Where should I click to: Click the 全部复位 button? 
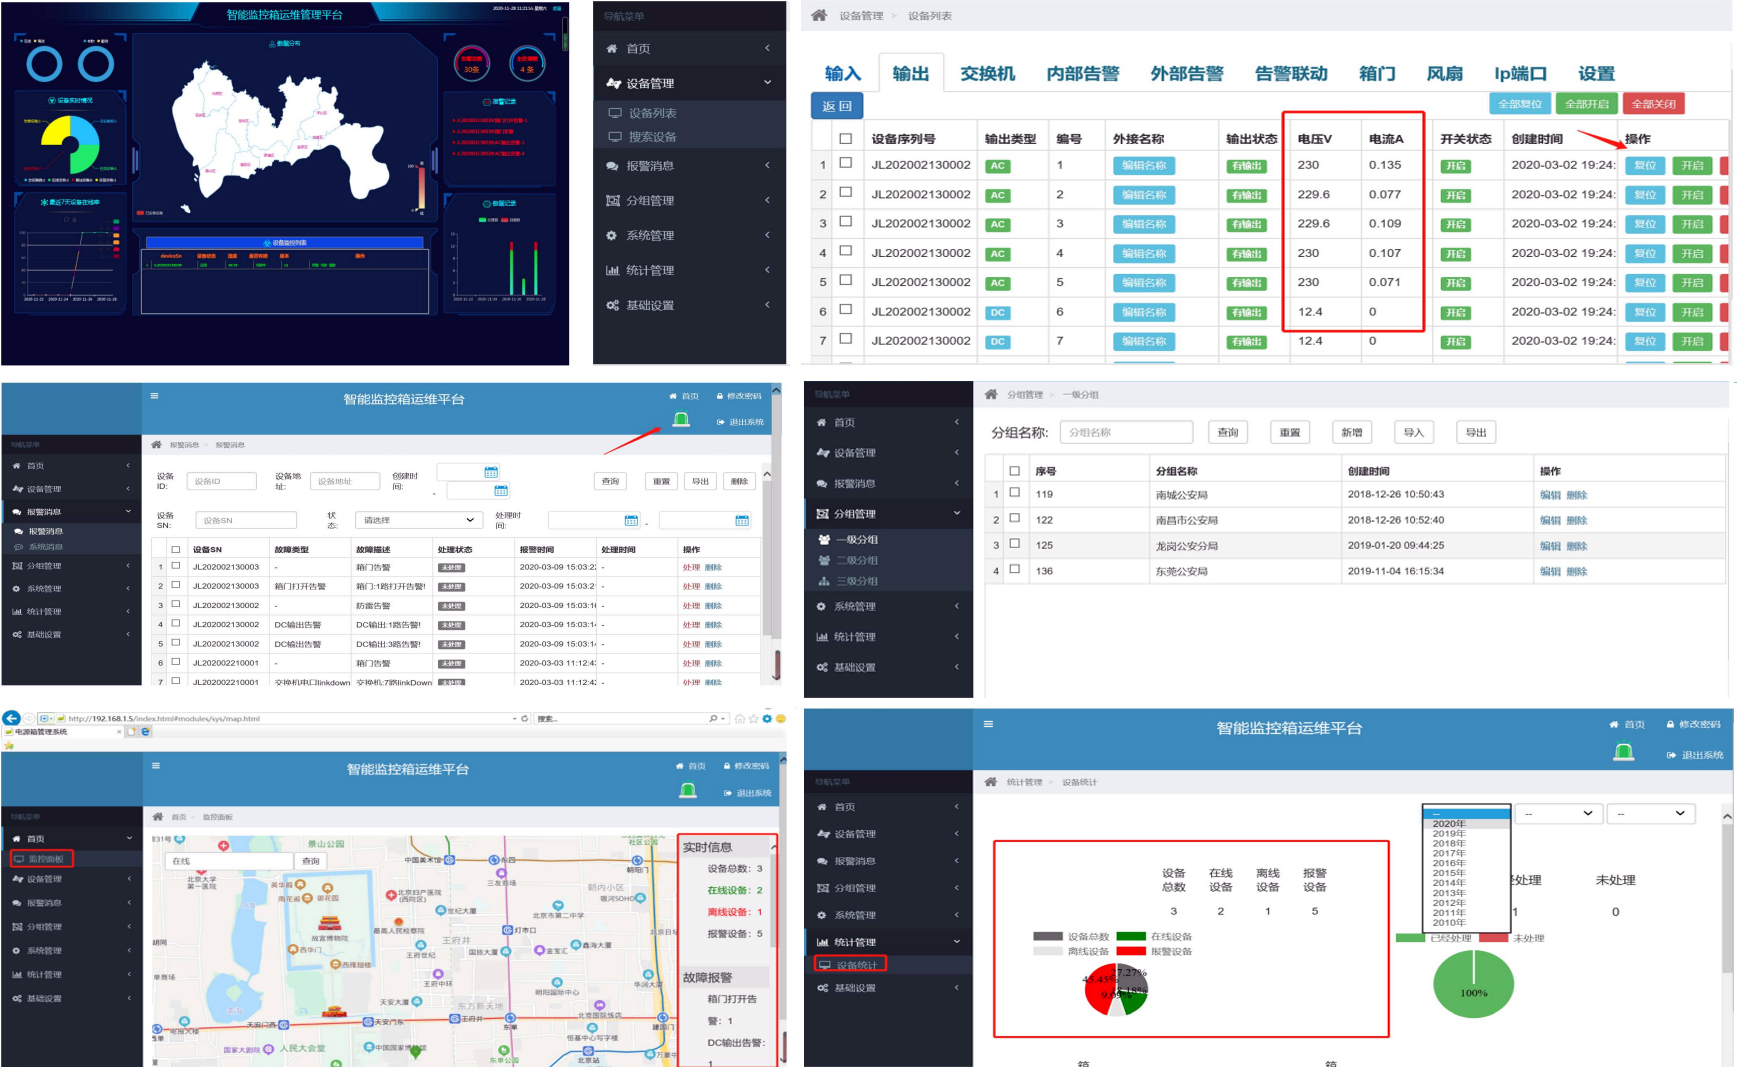(x=1520, y=104)
